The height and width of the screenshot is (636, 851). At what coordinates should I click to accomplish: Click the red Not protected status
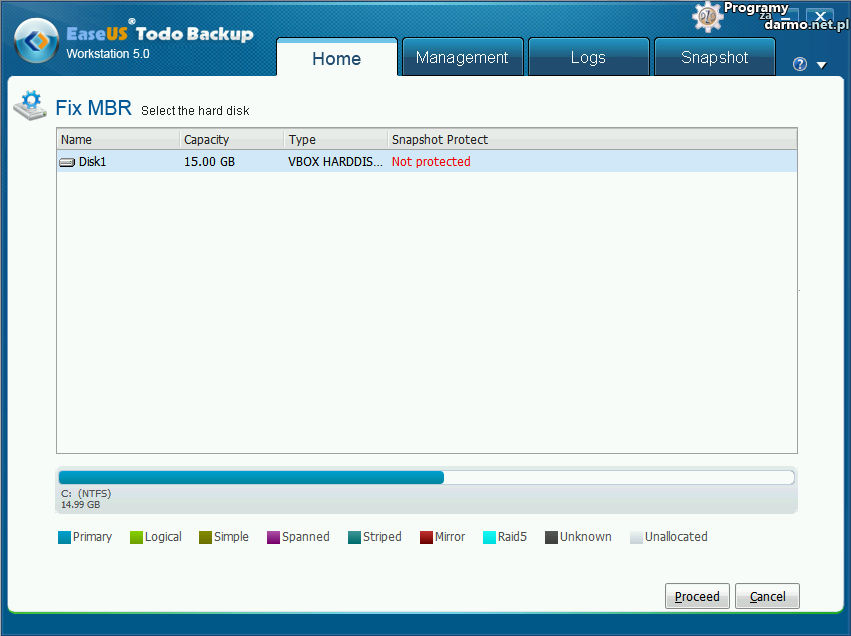point(431,162)
